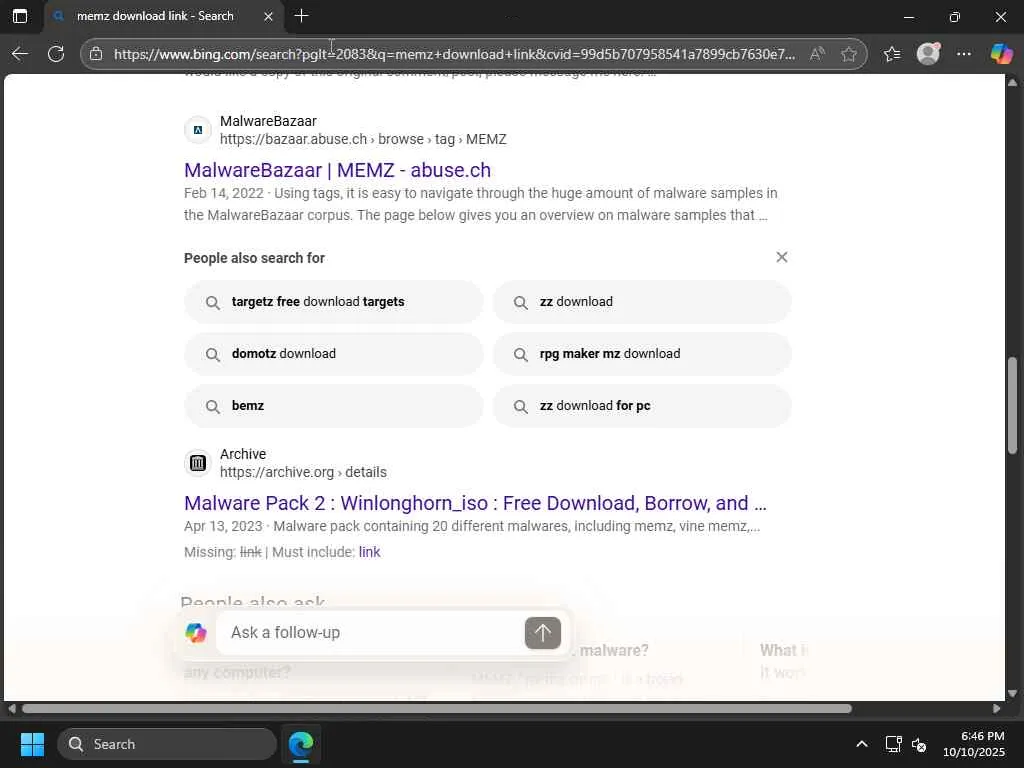Click the horizontal scrollbar thumb

tap(437, 709)
